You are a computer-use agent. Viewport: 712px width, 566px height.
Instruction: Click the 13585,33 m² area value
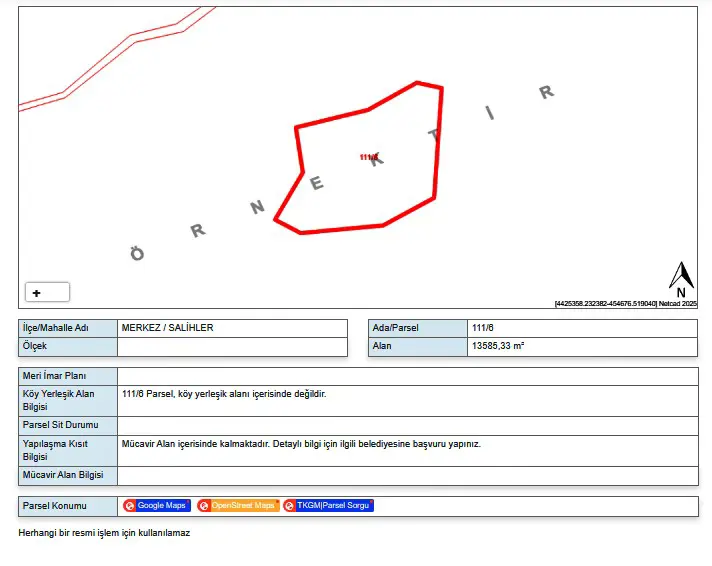point(498,346)
